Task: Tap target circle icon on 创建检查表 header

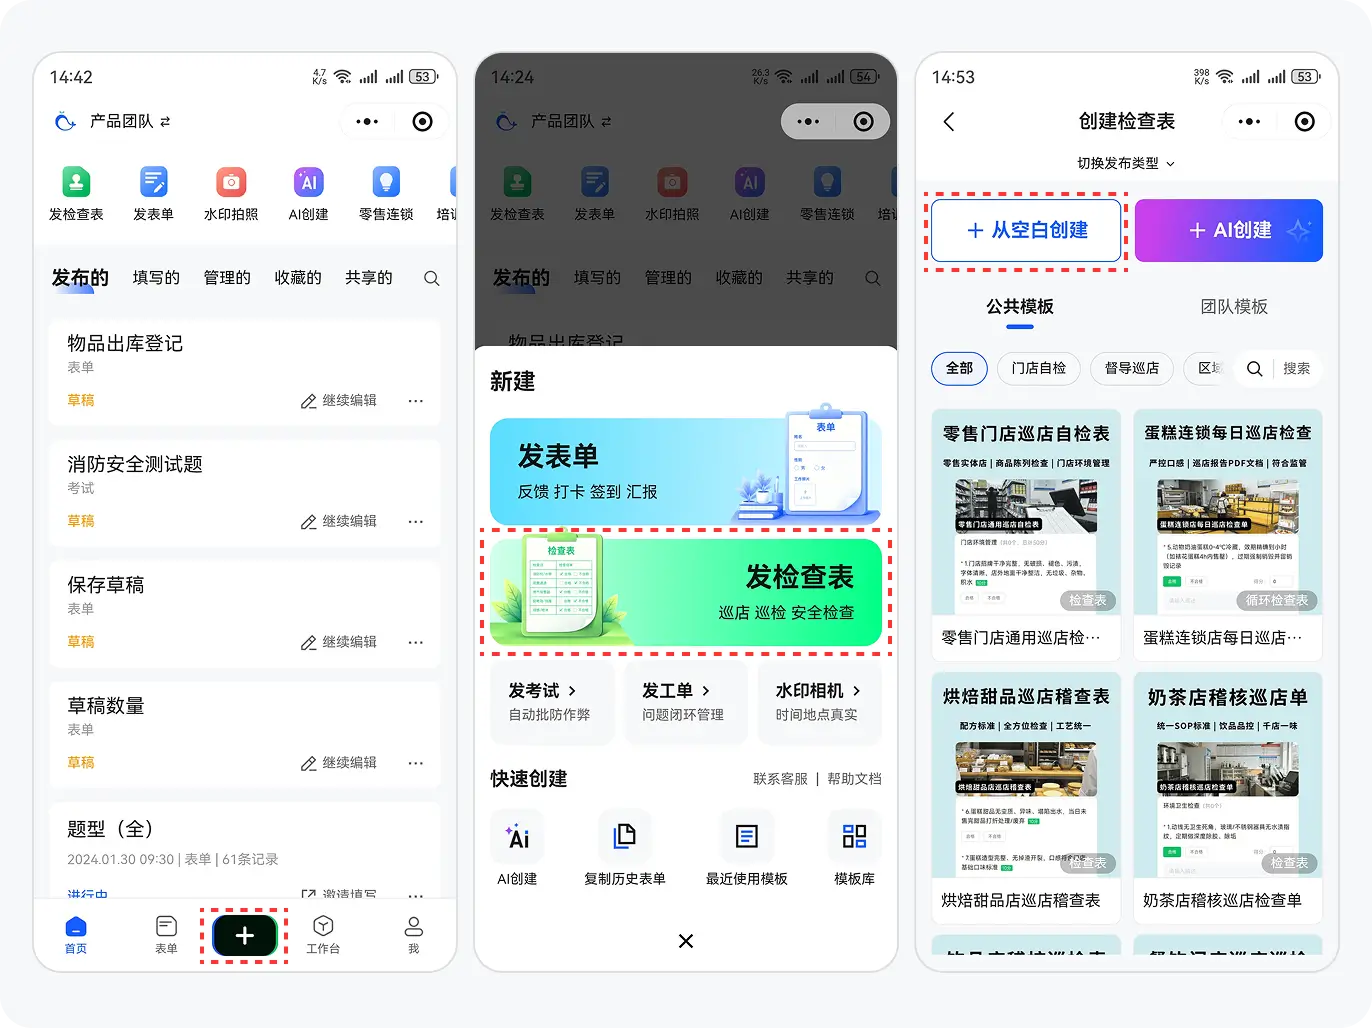Action: point(1305,121)
